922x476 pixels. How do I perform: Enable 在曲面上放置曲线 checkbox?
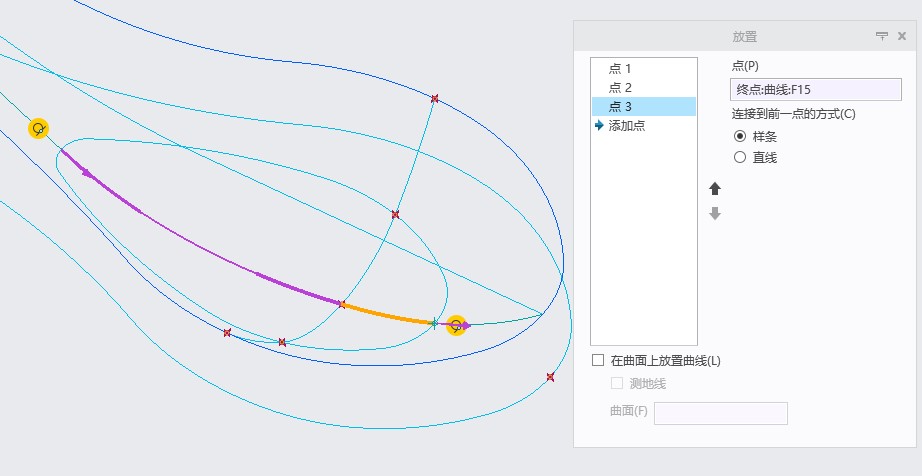click(x=598, y=360)
